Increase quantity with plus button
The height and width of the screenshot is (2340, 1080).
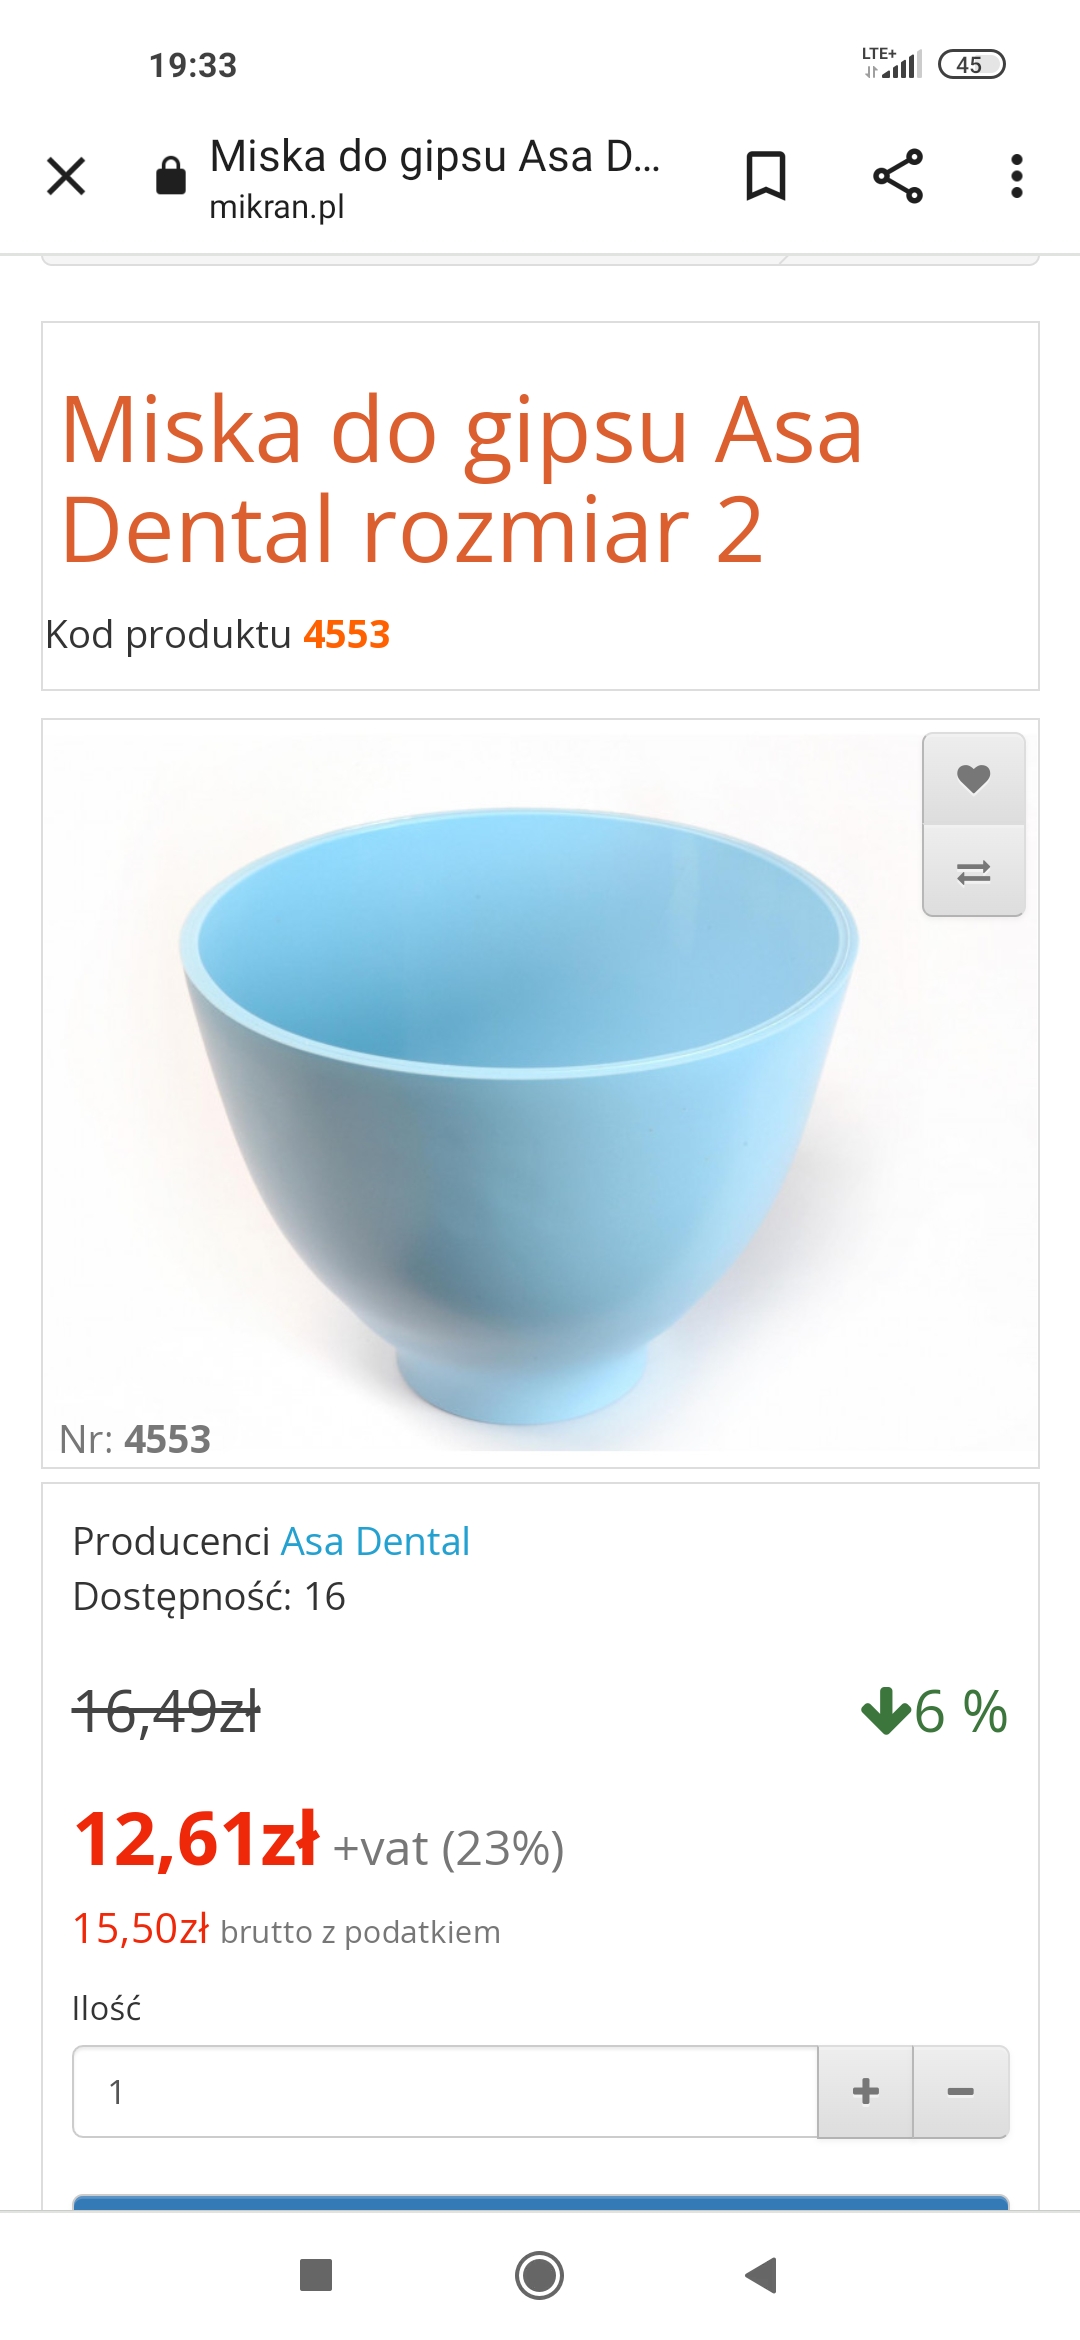(865, 2091)
